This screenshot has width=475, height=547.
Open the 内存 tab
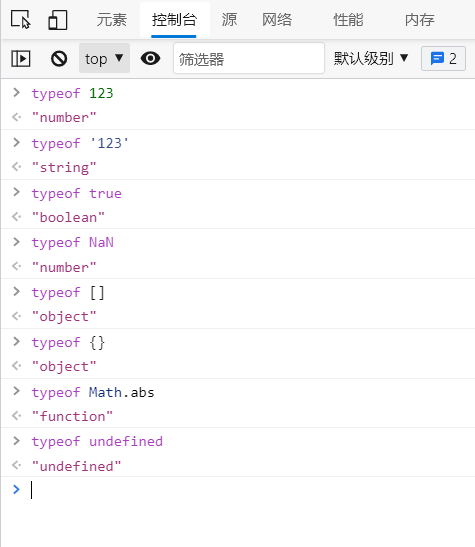pyautogui.click(x=420, y=20)
